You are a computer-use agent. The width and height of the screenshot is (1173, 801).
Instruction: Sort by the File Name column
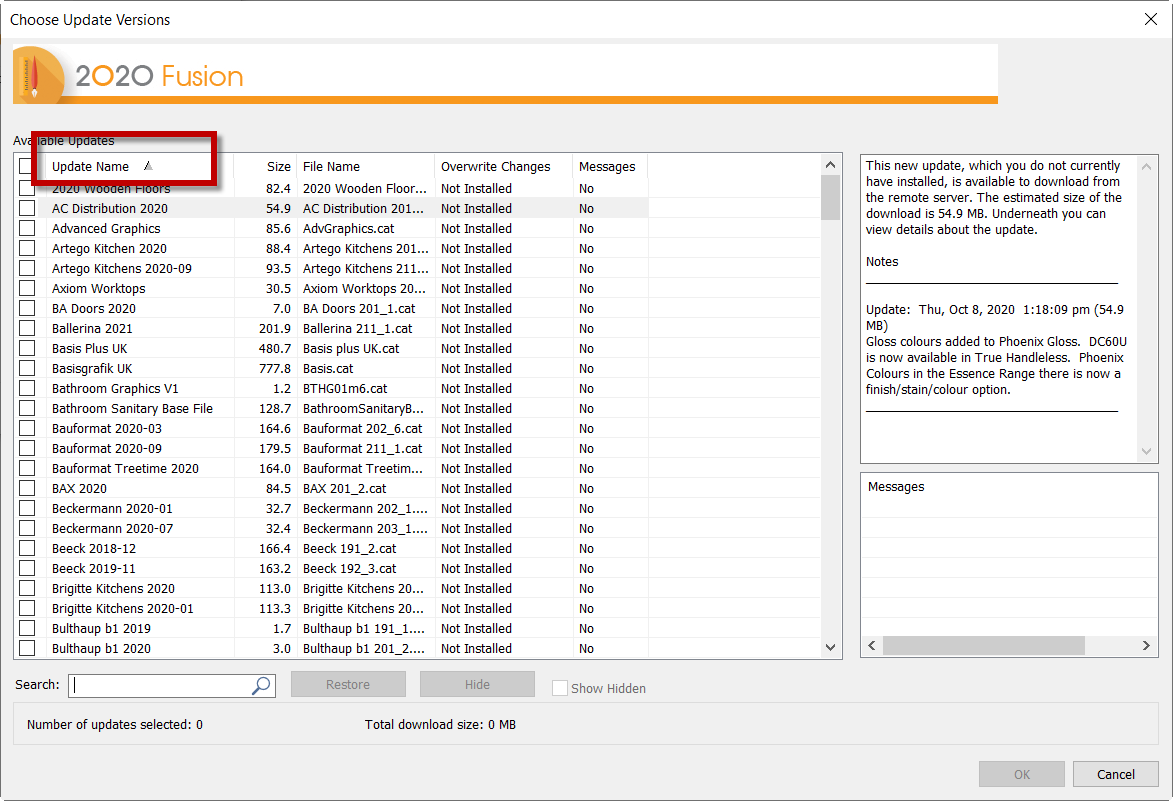pyautogui.click(x=365, y=166)
